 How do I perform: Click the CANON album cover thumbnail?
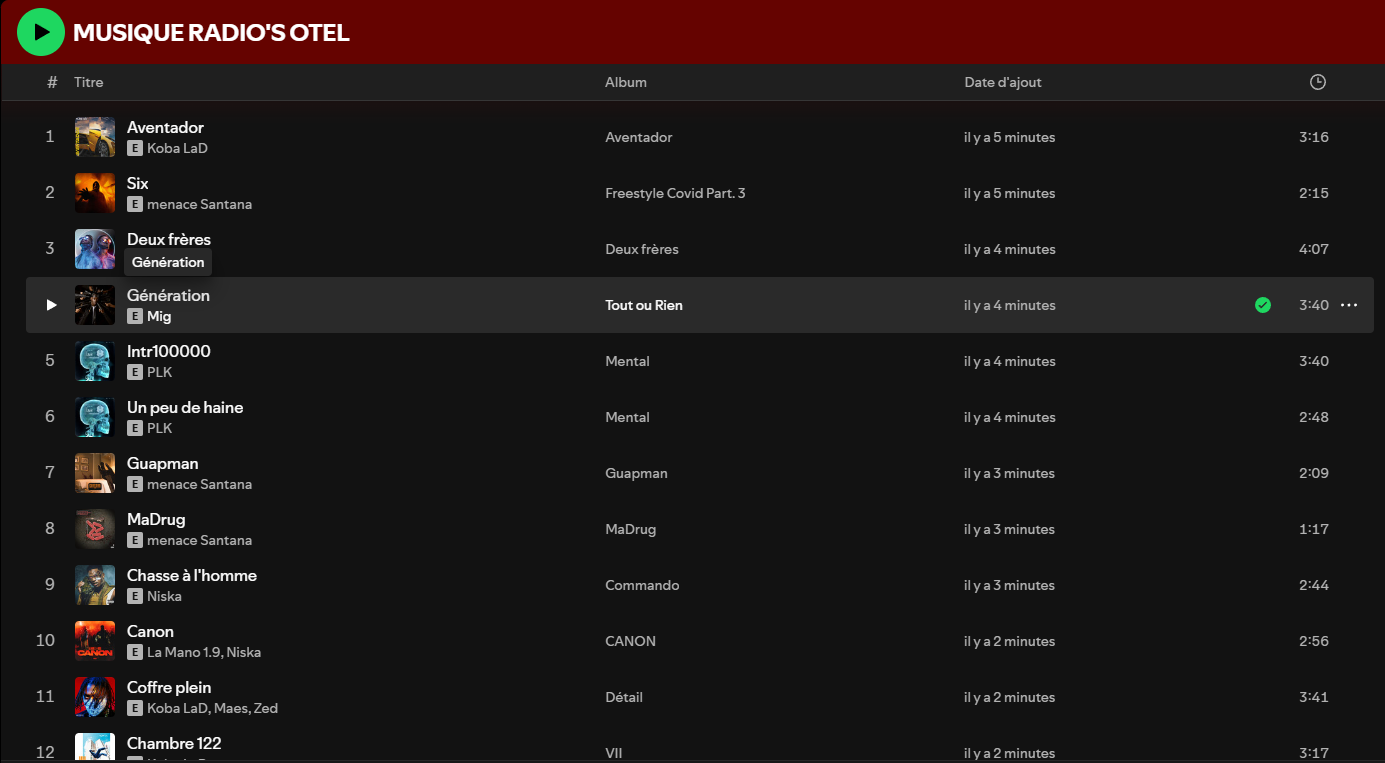[95, 641]
